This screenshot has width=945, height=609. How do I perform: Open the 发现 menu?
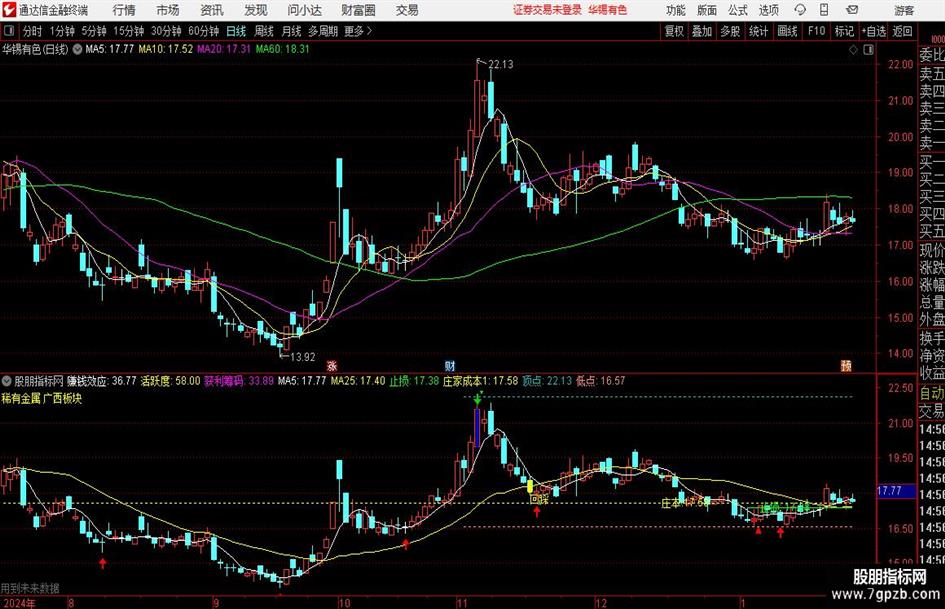[256, 10]
